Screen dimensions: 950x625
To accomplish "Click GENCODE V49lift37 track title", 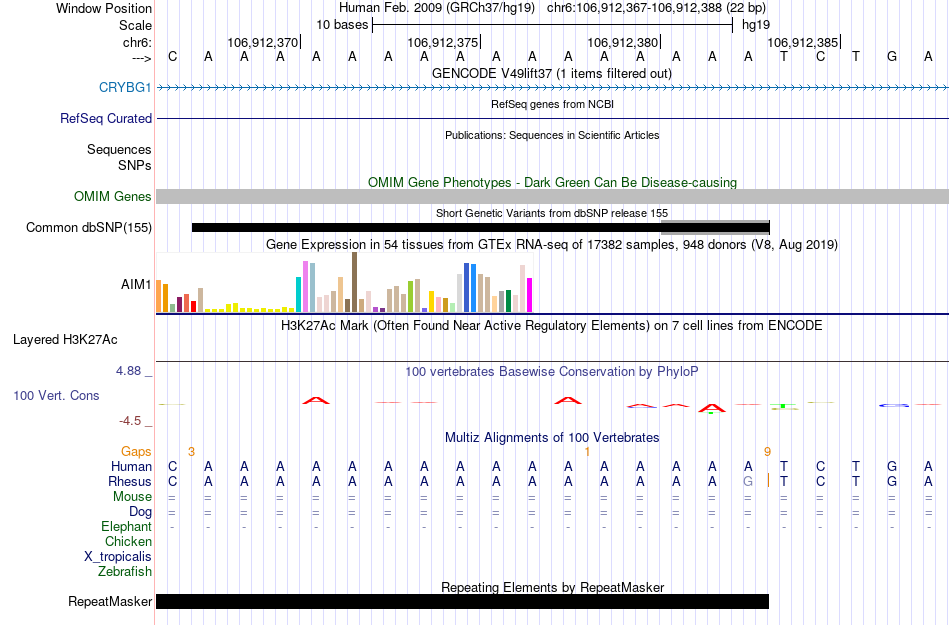I will click(x=551, y=73).
